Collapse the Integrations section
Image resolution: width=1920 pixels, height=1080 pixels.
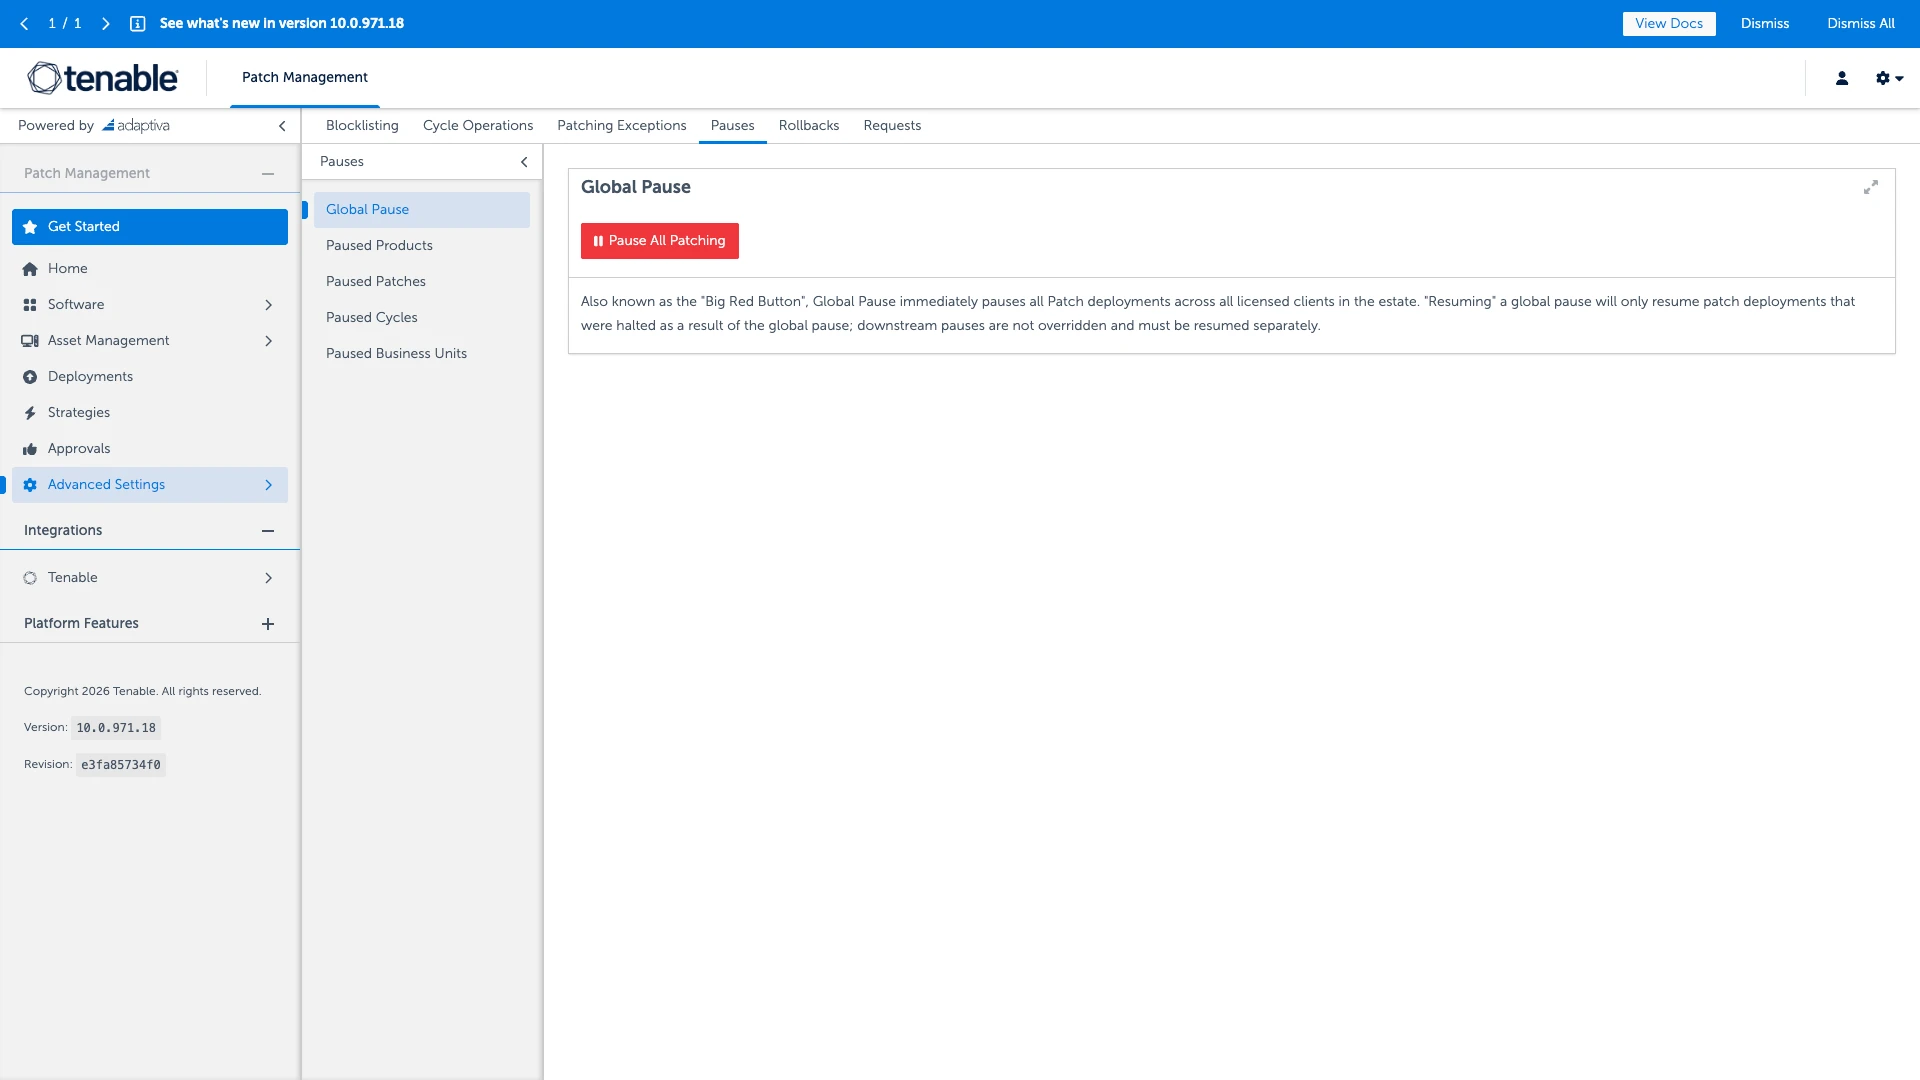tap(268, 531)
